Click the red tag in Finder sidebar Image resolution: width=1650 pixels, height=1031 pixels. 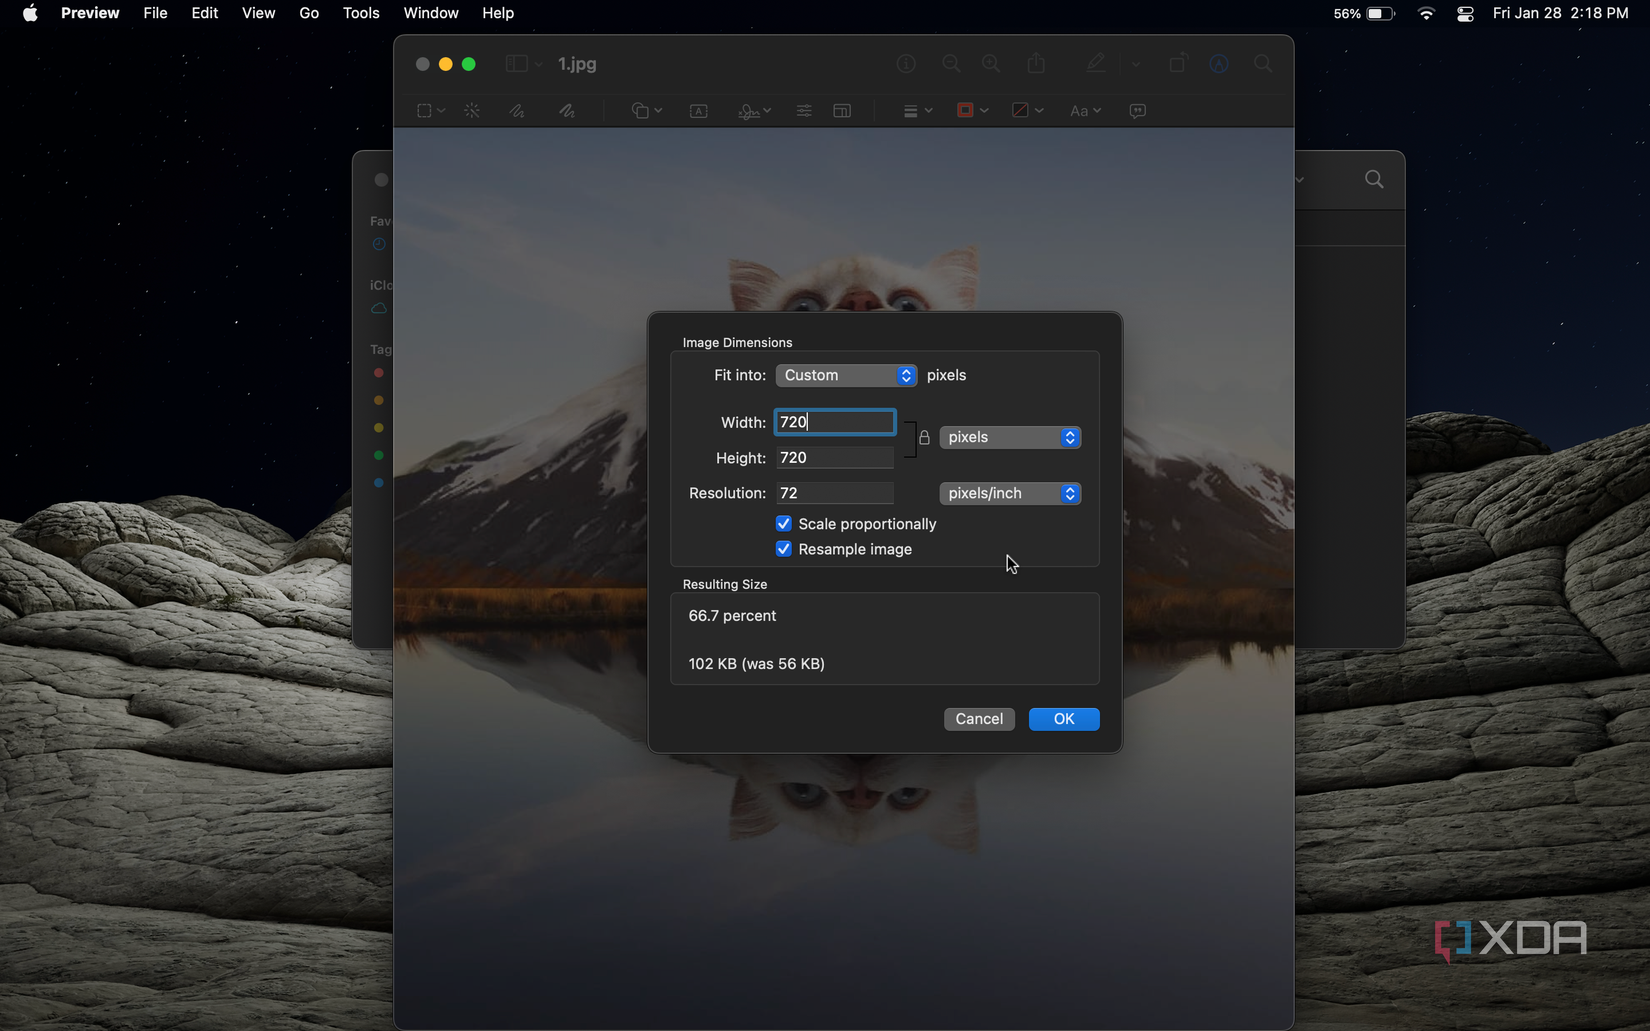pos(379,373)
